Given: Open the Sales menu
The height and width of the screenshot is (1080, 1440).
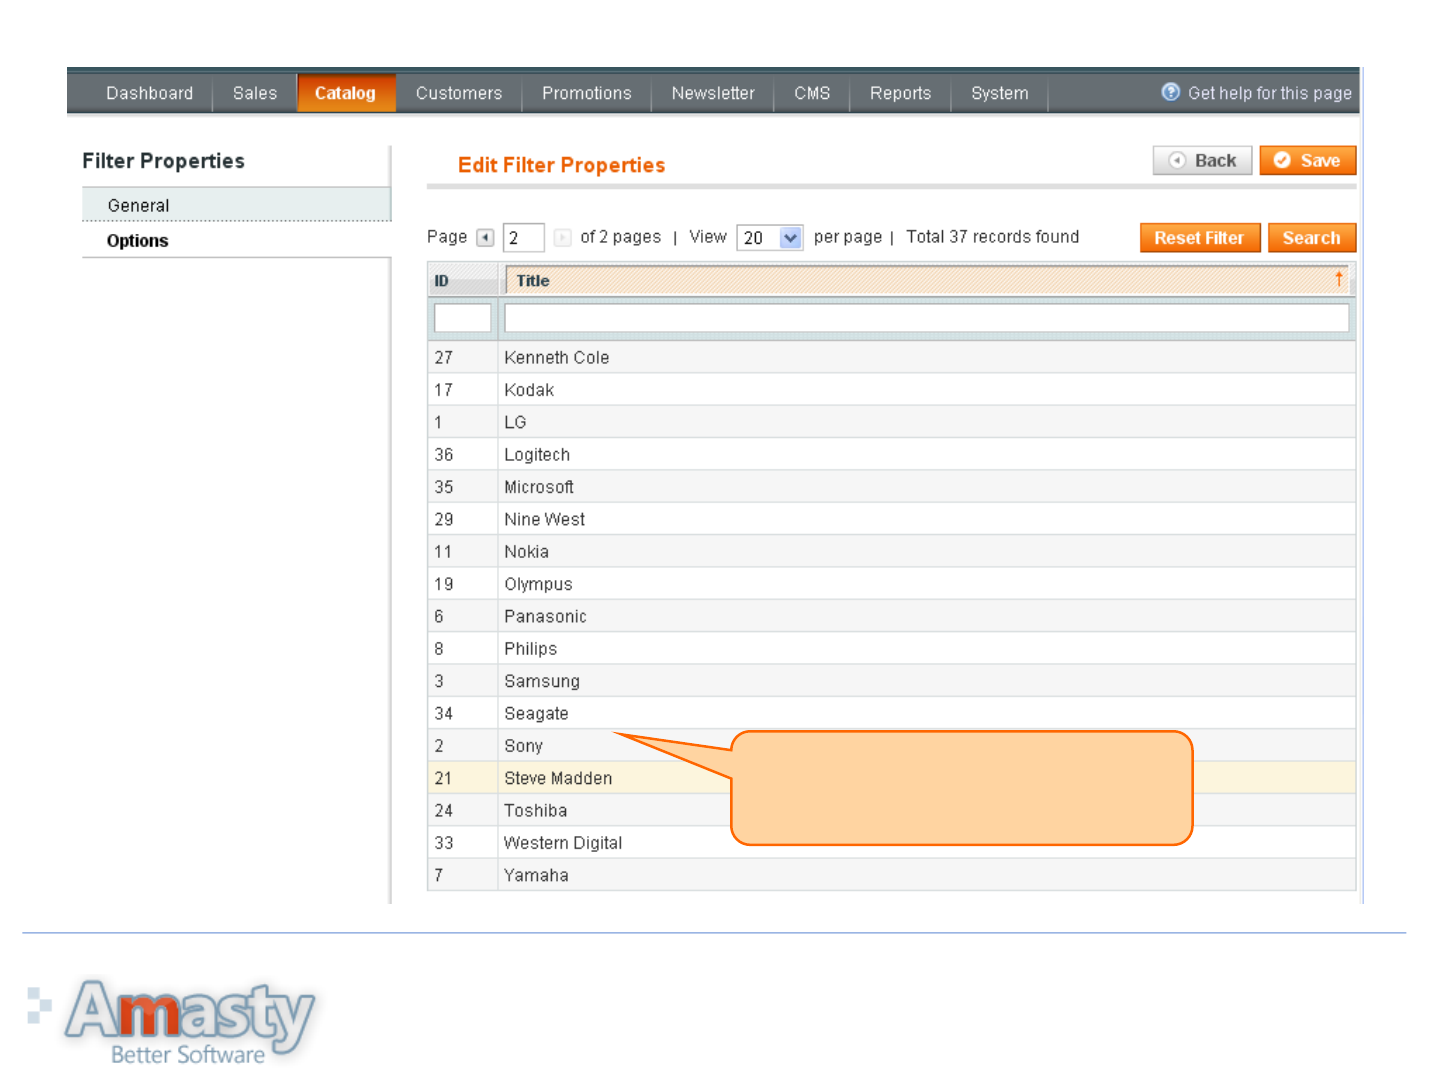Looking at the screenshot, I should tap(255, 93).
